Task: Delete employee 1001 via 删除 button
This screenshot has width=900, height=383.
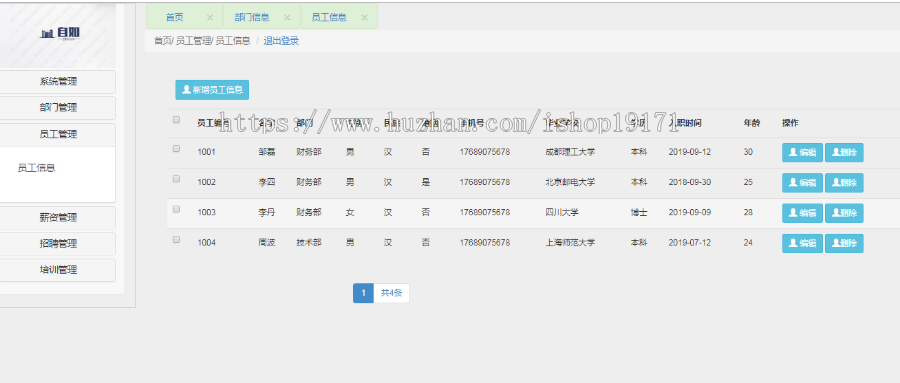Action: click(844, 153)
